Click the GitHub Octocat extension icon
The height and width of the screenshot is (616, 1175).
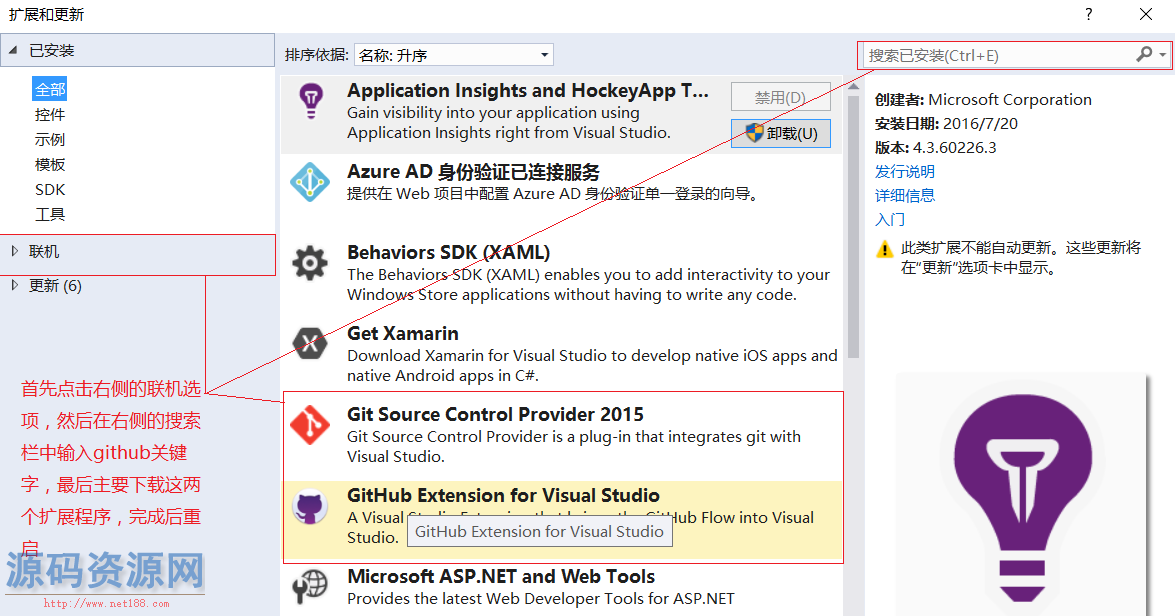pos(310,507)
